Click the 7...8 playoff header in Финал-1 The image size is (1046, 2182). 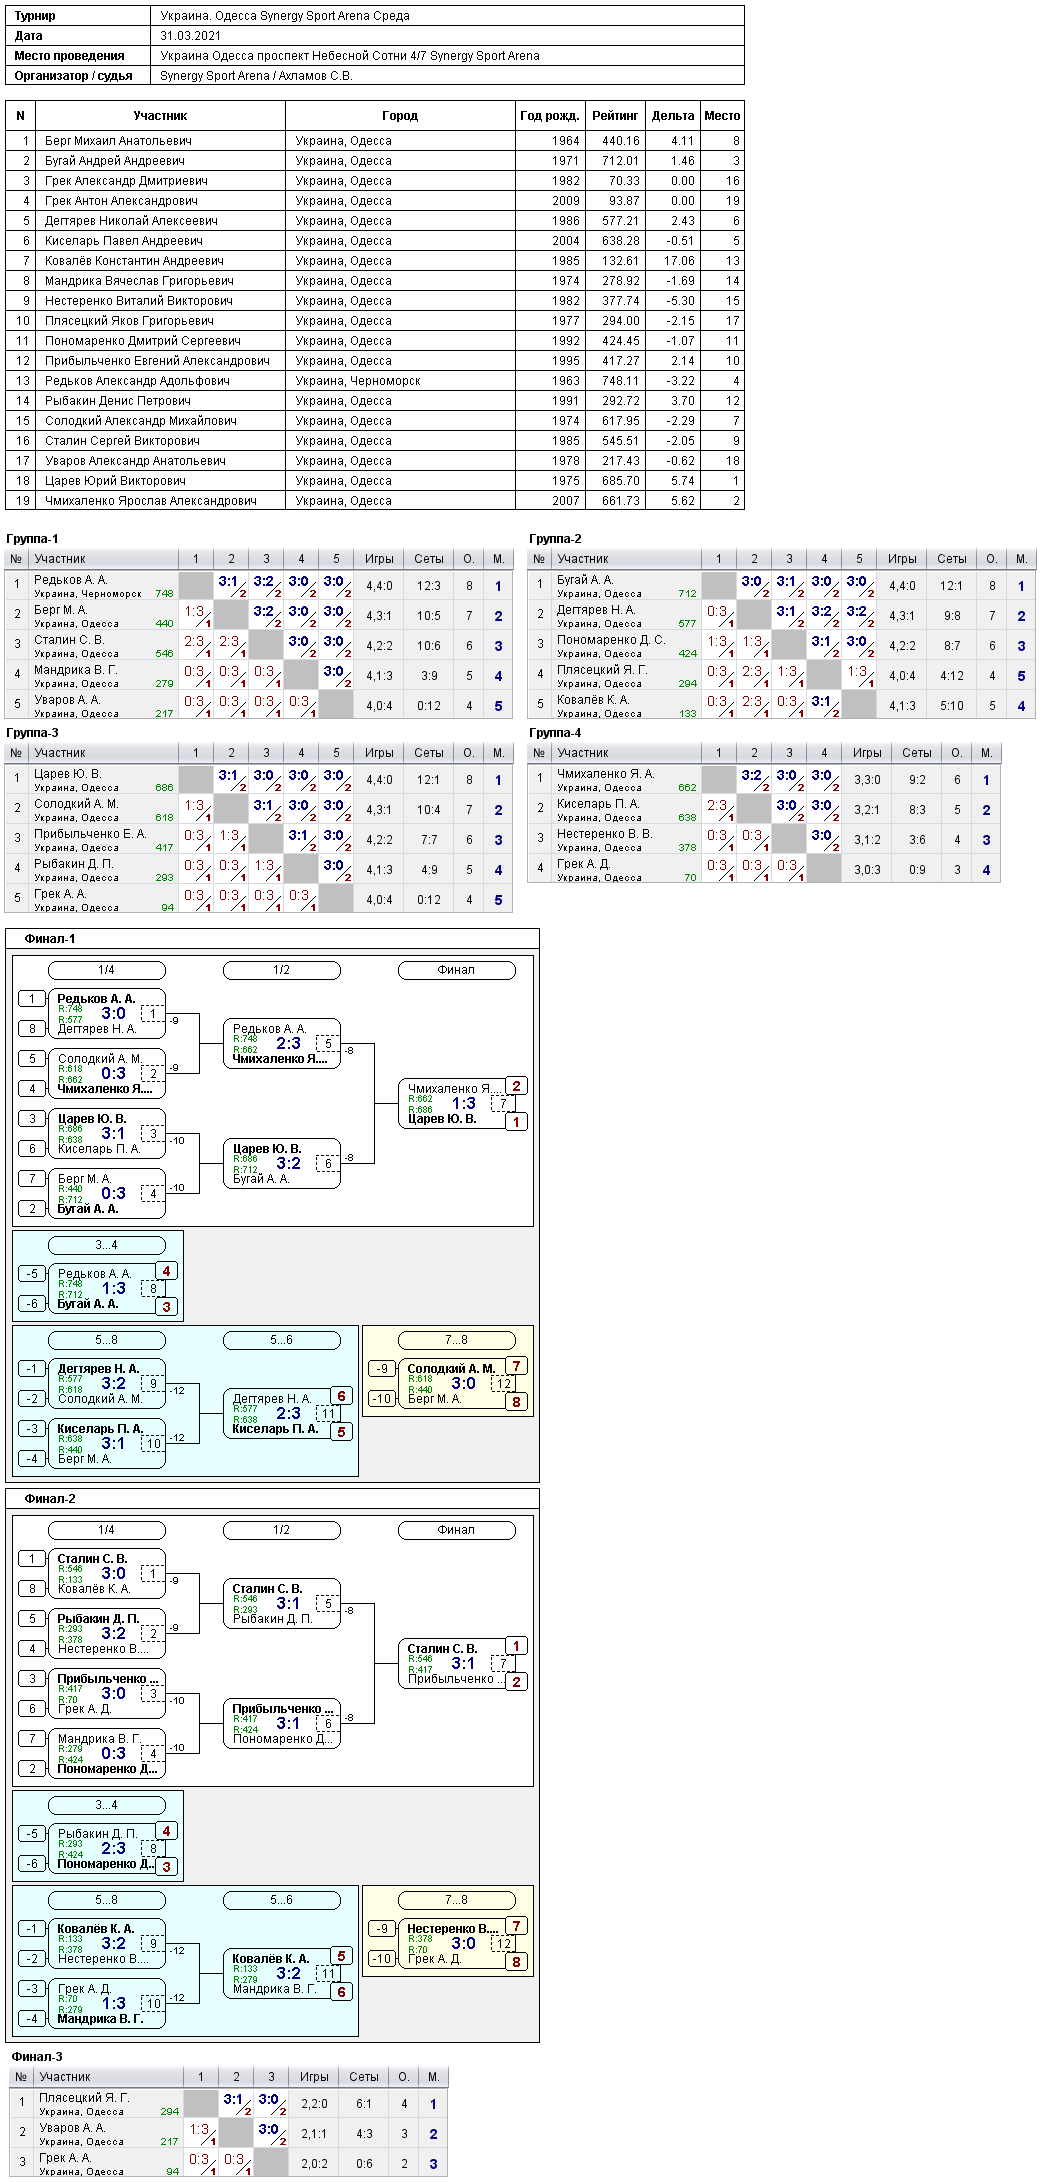coord(456,1340)
